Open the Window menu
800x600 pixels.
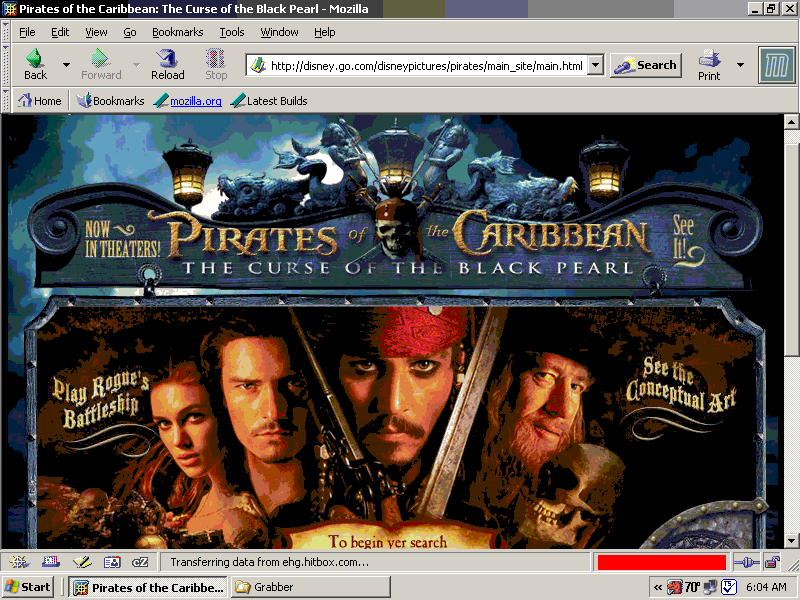point(279,32)
